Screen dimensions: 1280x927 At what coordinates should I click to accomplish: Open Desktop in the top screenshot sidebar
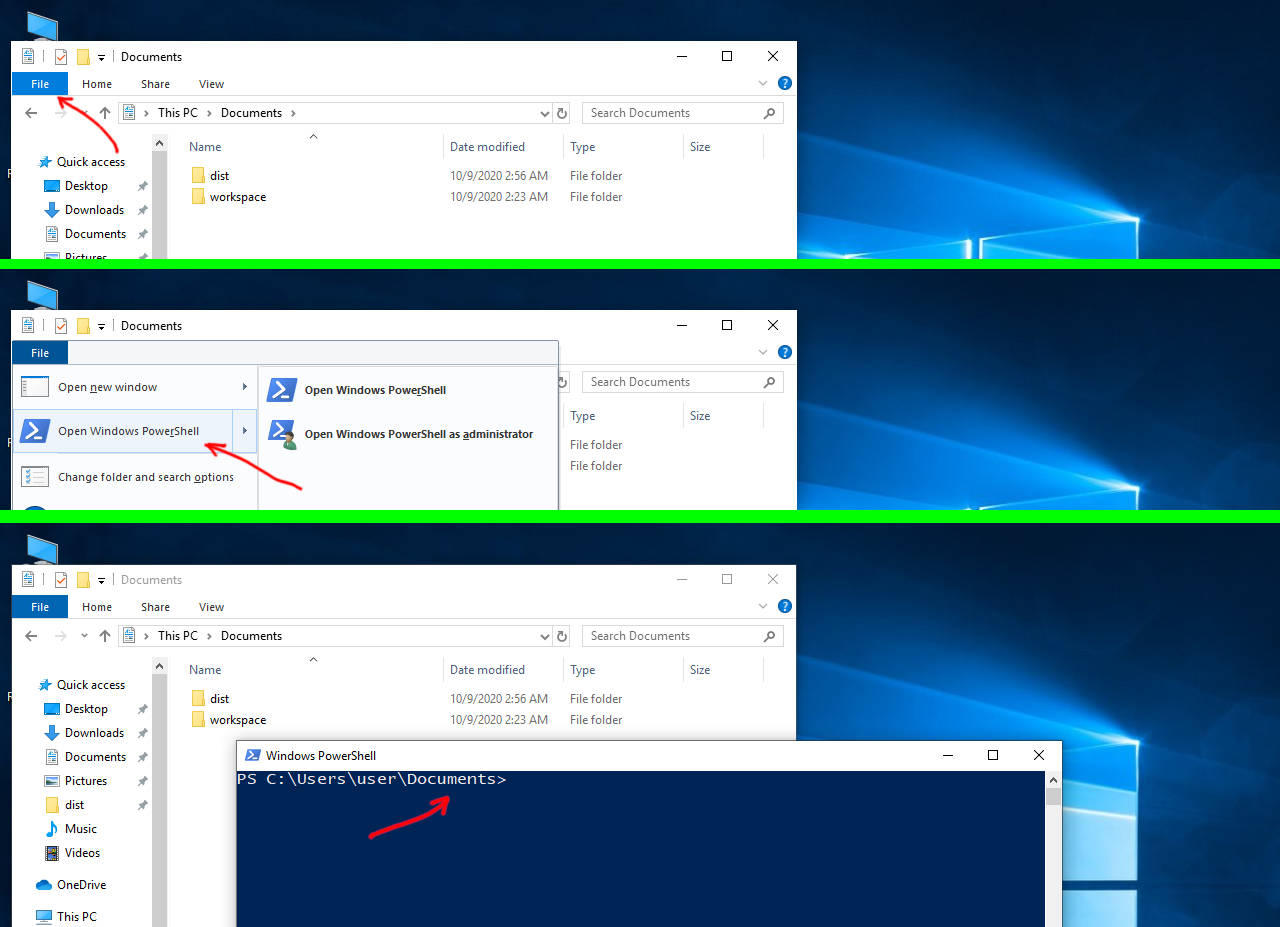[86, 186]
